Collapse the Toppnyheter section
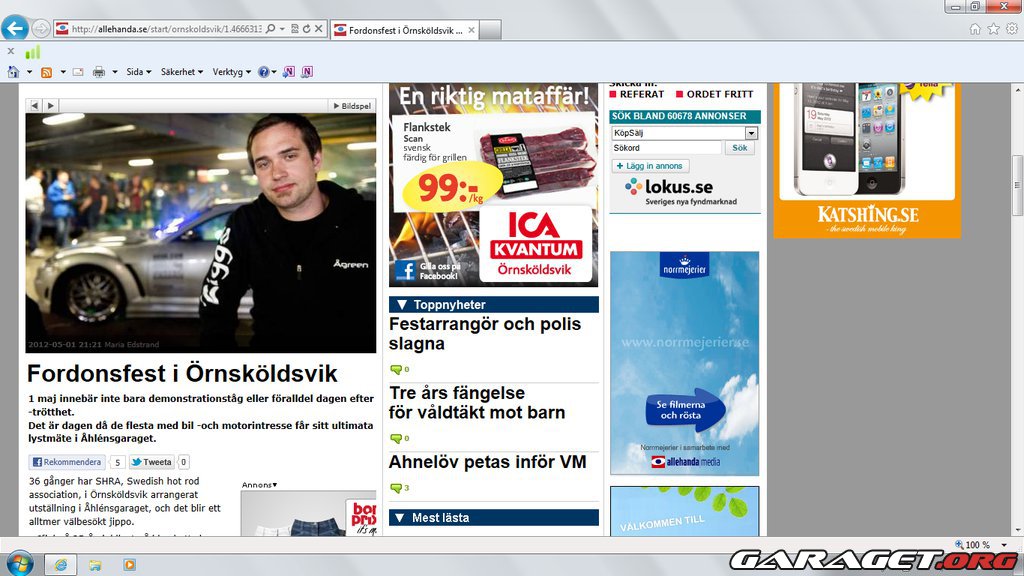The height and width of the screenshot is (576, 1024). click(x=402, y=304)
